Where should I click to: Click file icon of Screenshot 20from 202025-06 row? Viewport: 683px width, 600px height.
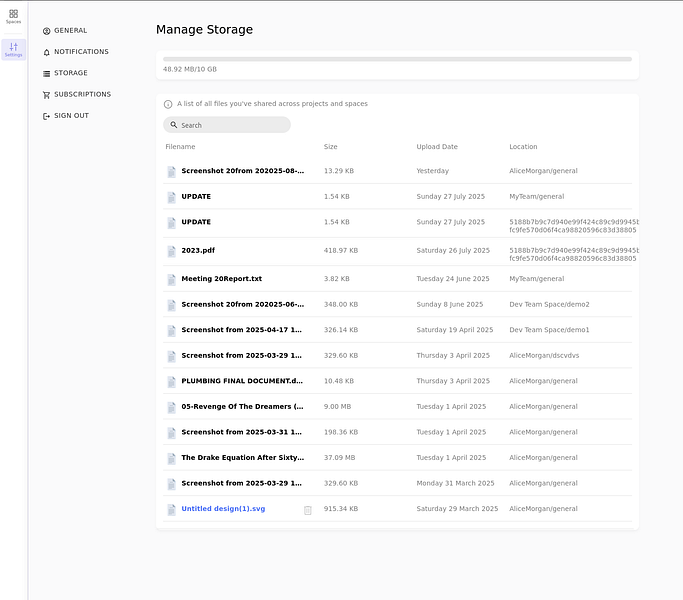pos(172,305)
